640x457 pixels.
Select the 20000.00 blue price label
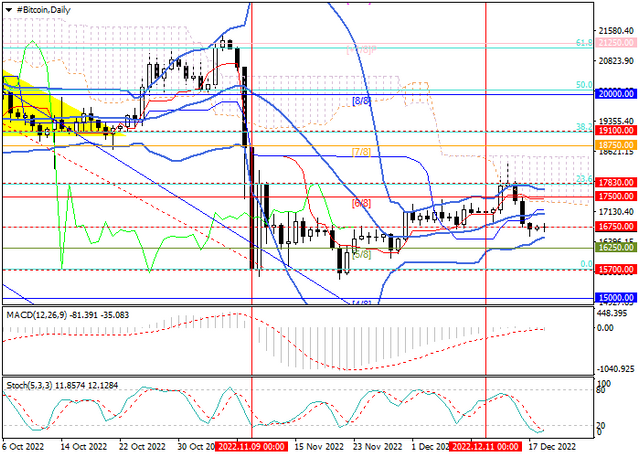click(616, 94)
